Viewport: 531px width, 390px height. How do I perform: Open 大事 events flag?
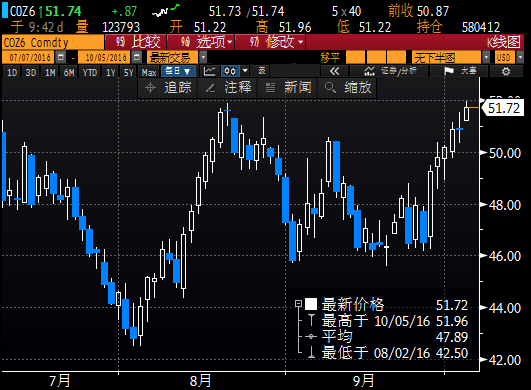(x=460, y=71)
